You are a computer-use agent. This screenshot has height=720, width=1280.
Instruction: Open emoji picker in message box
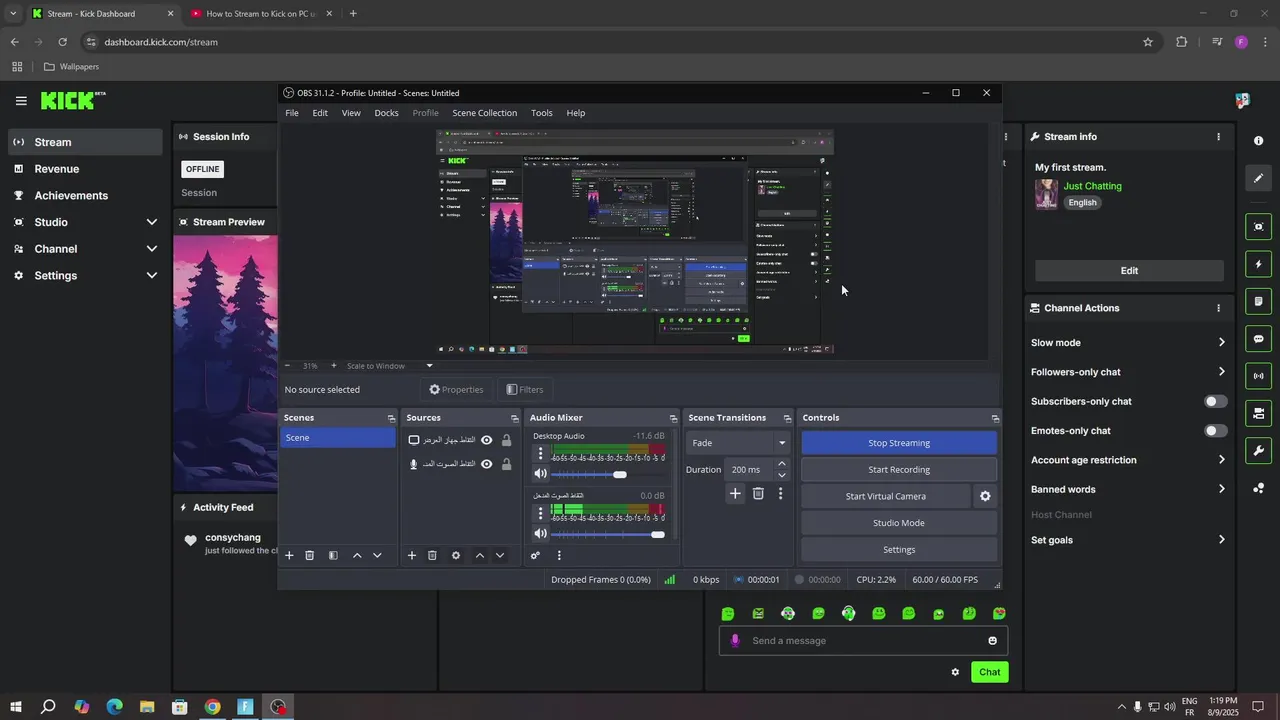click(x=992, y=641)
